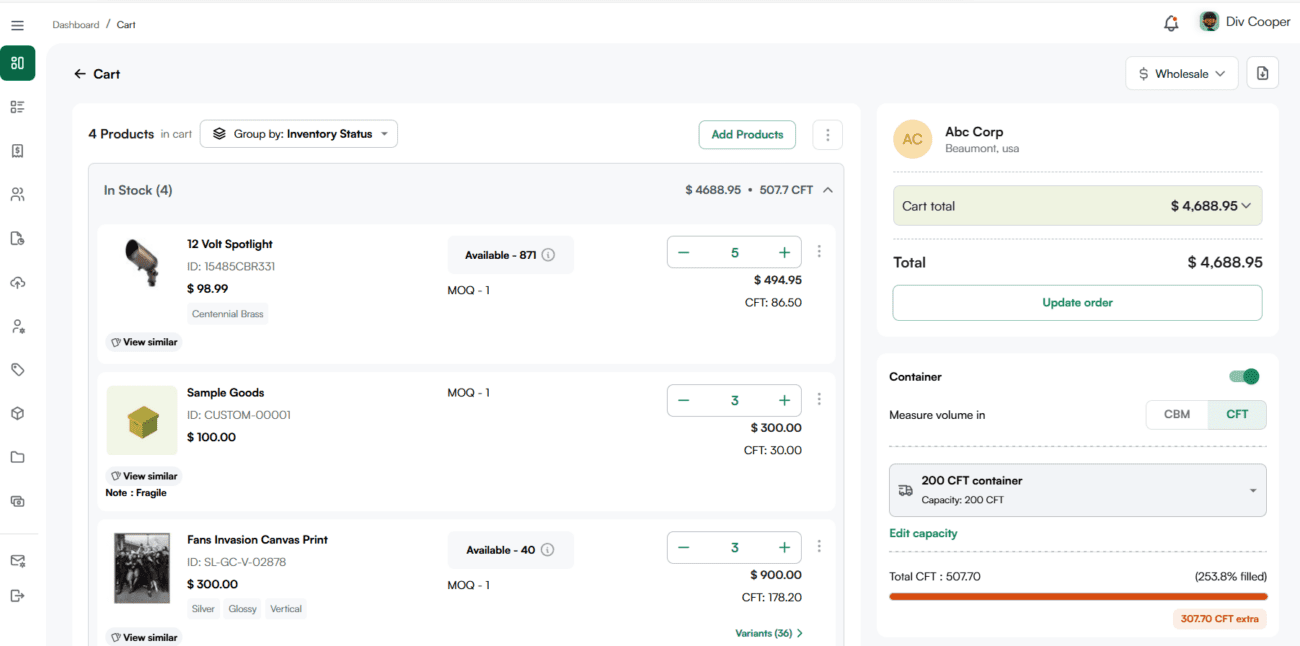Open Group by Inventory Status dropdown
This screenshot has width=1300, height=646.
(x=299, y=134)
